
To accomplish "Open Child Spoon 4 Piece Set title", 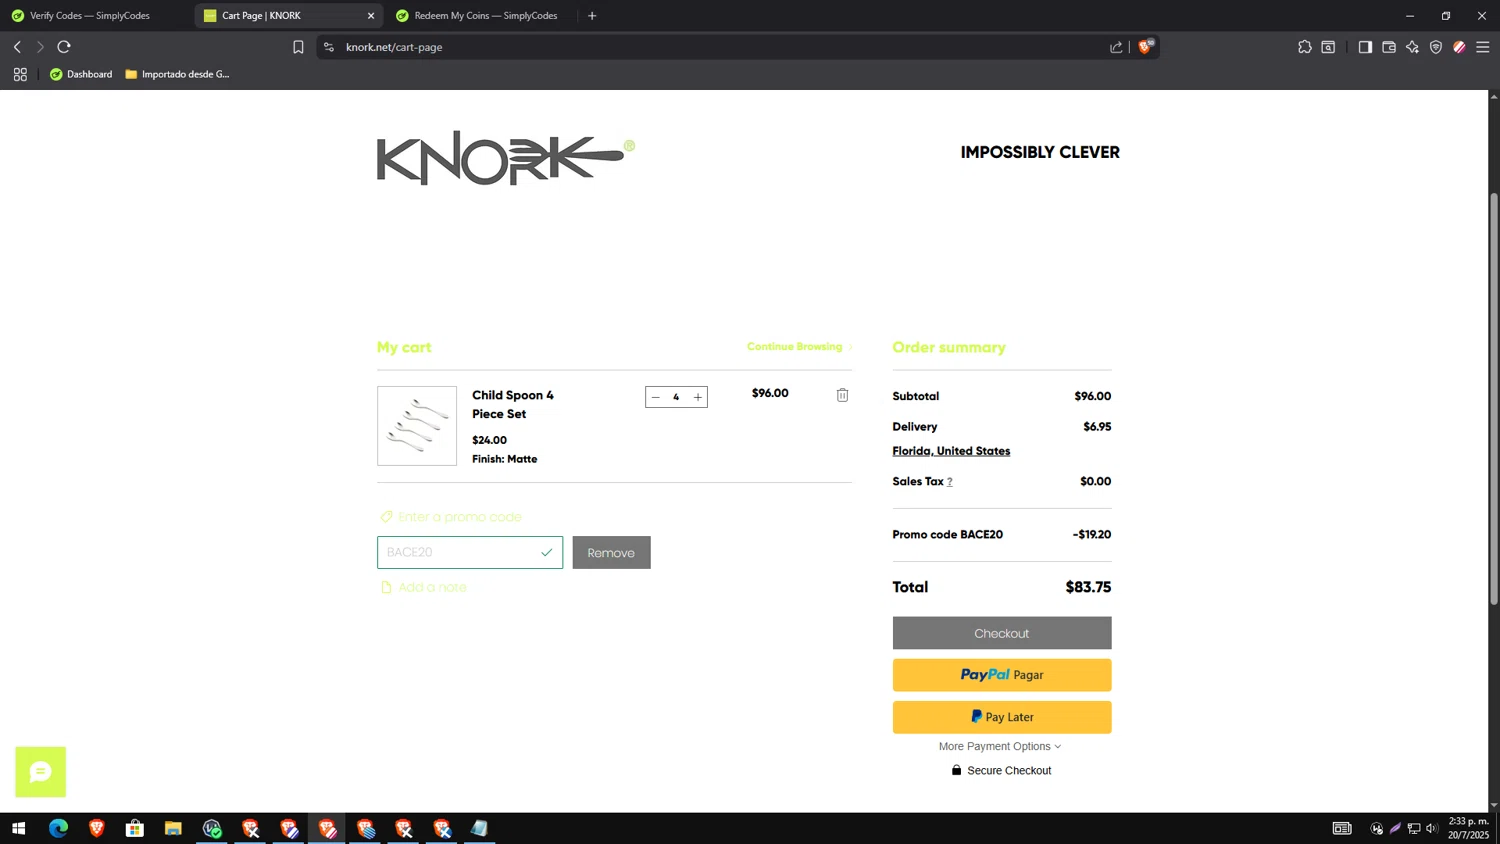I will (512, 404).
